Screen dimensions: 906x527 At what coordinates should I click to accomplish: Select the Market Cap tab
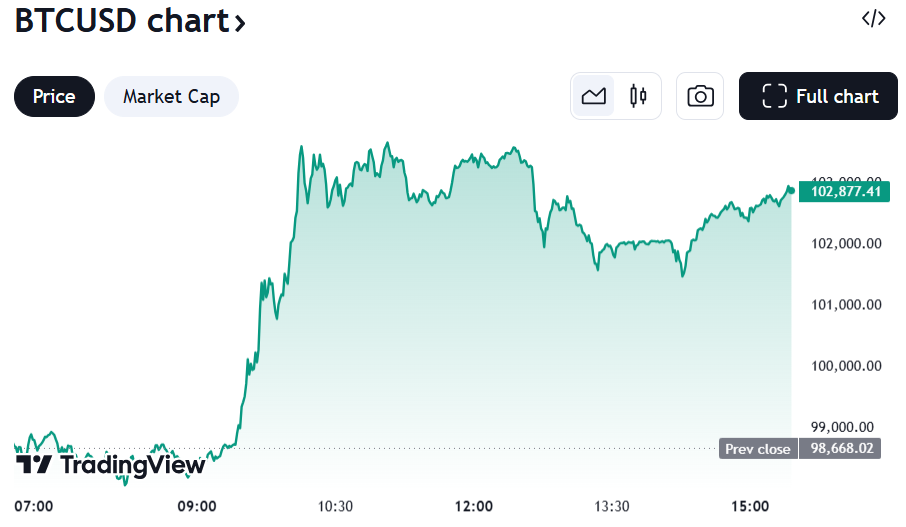(171, 96)
